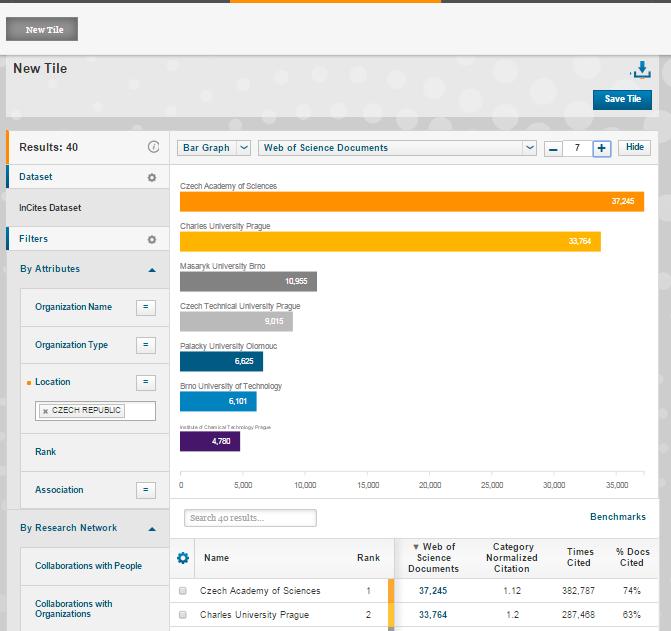Open the Association filter
The image size is (671, 631).
tap(59, 490)
